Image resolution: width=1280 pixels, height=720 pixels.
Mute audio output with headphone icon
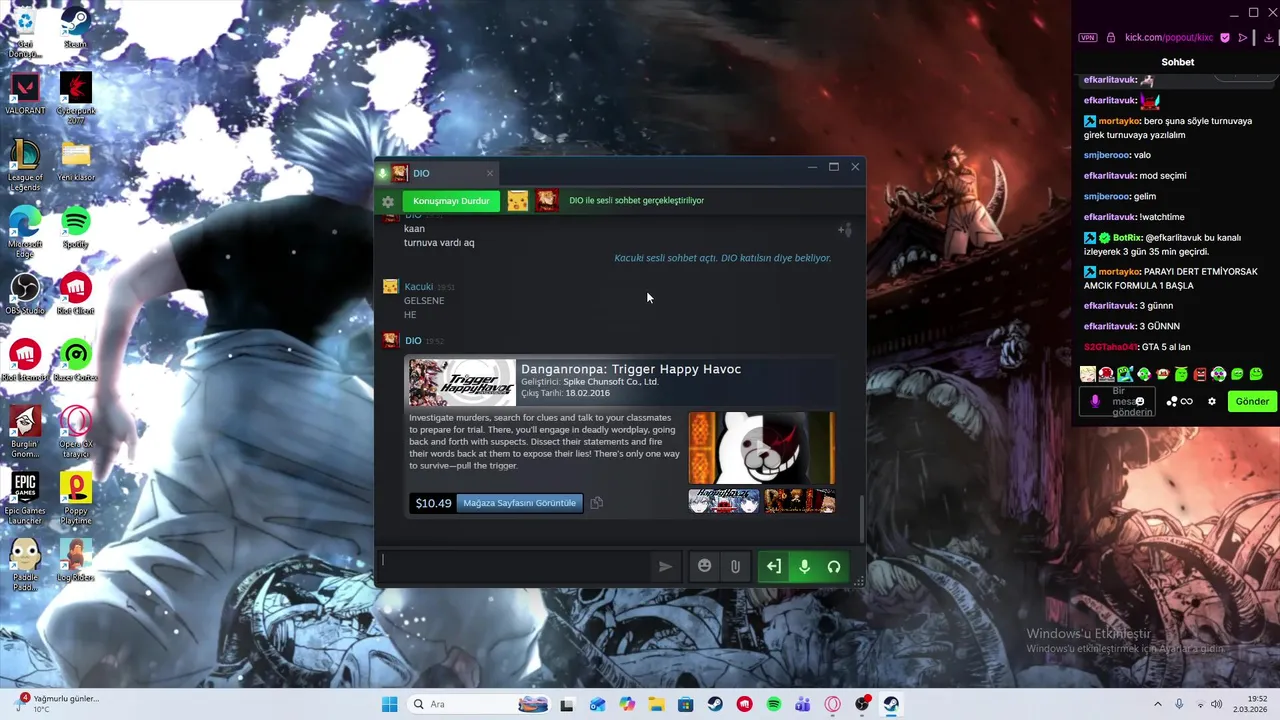point(834,567)
